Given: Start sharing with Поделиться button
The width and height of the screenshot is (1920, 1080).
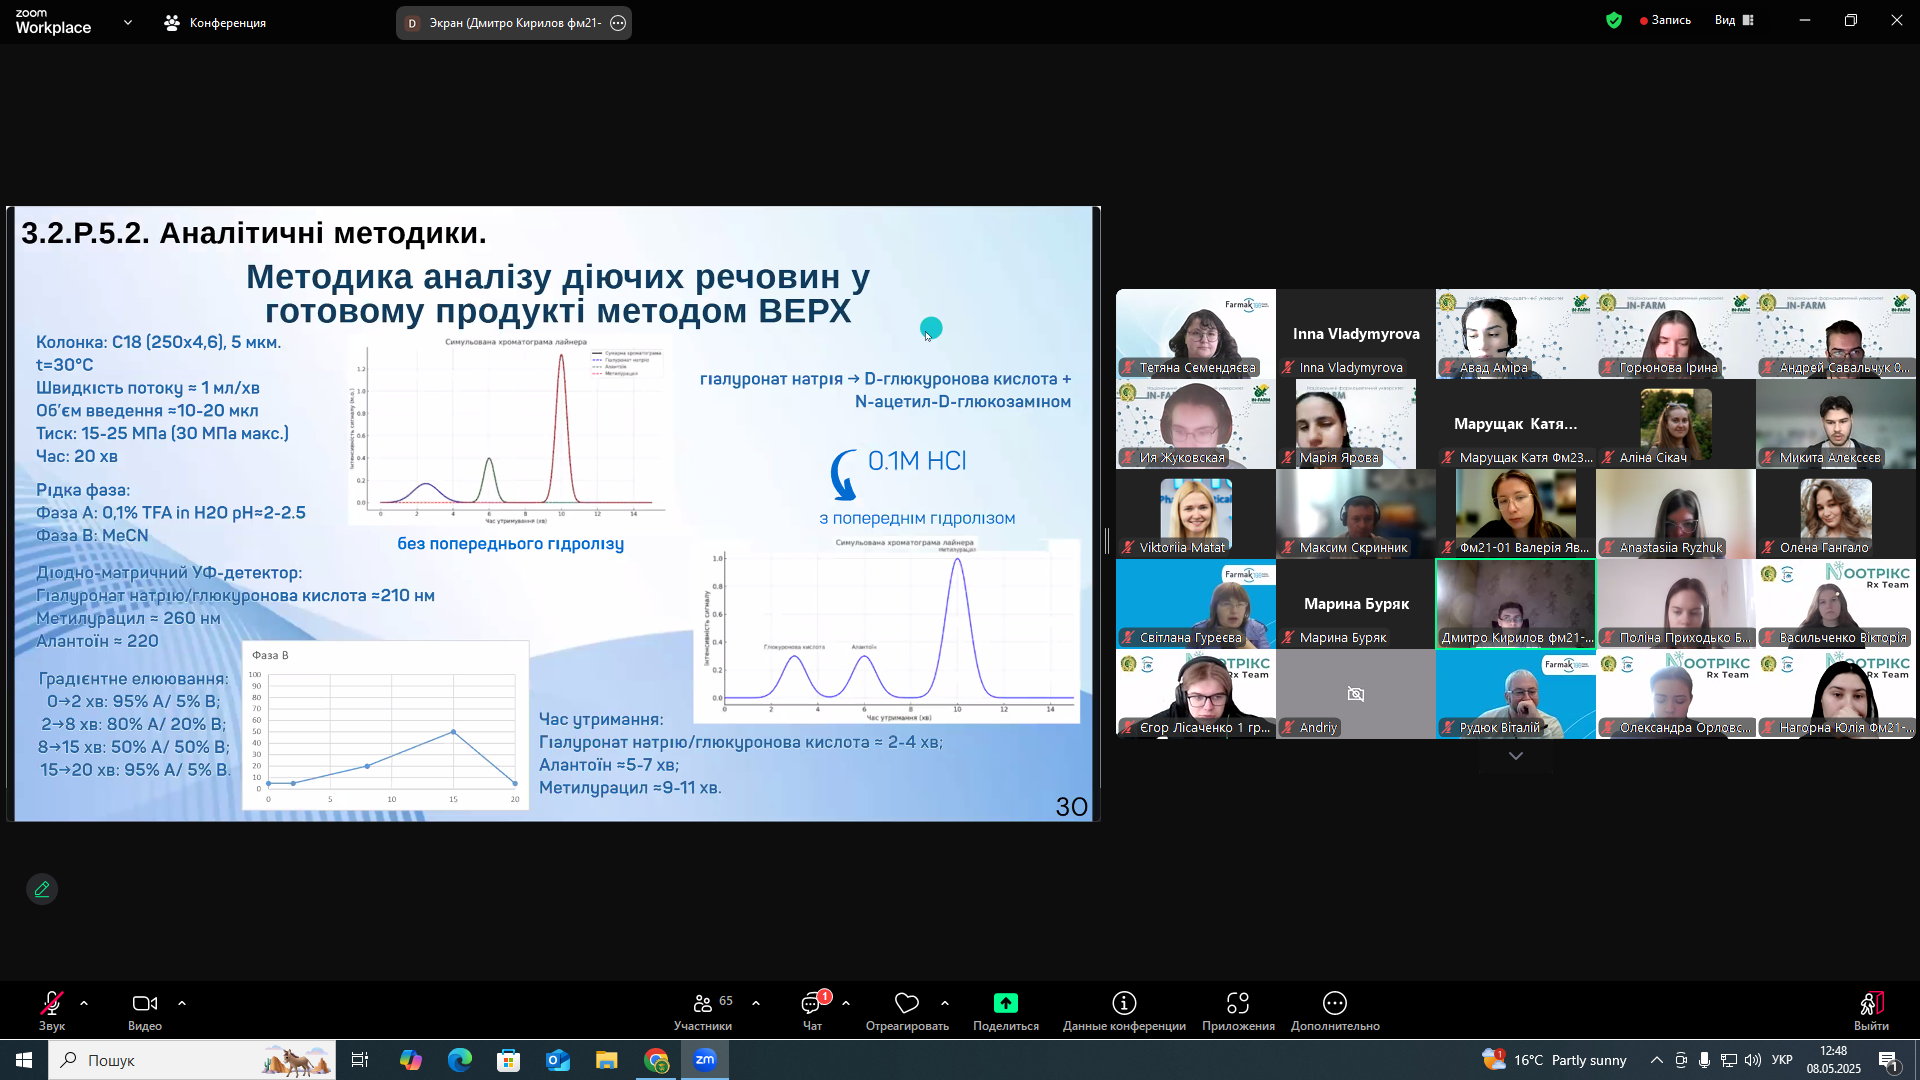Looking at the screenshot, I should point(1006,1011).
